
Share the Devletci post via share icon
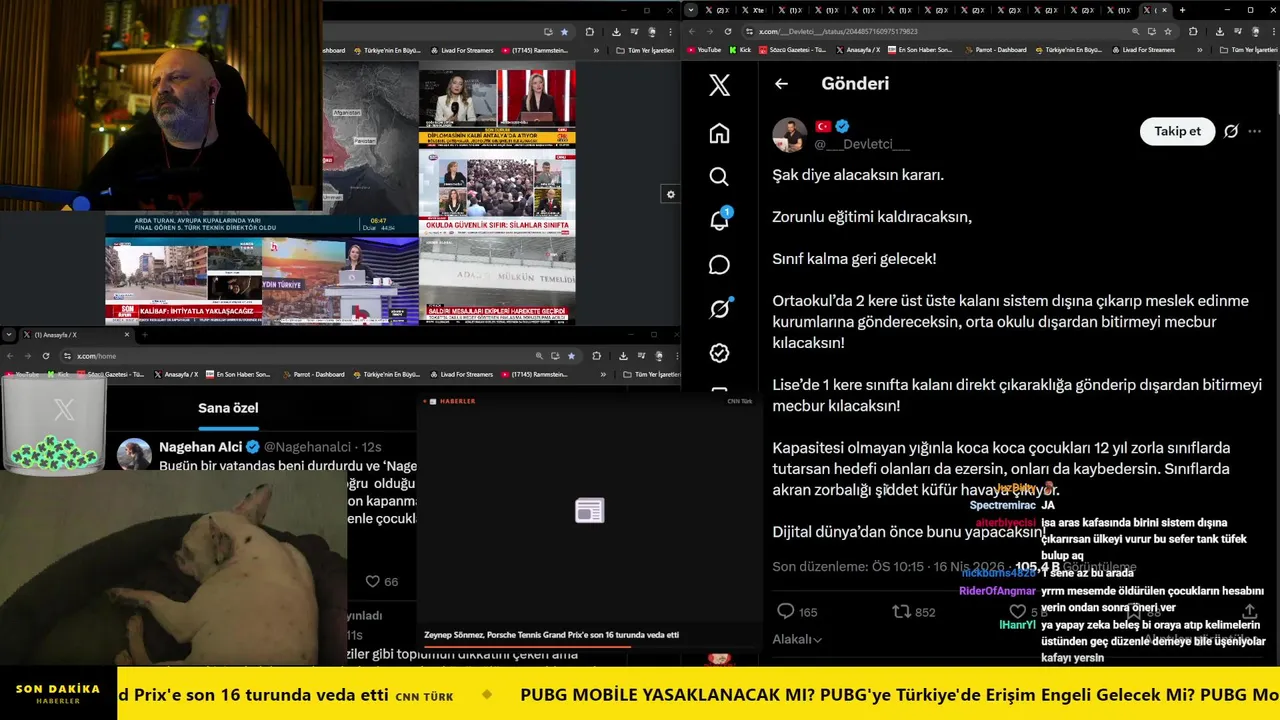point(1249,611)
